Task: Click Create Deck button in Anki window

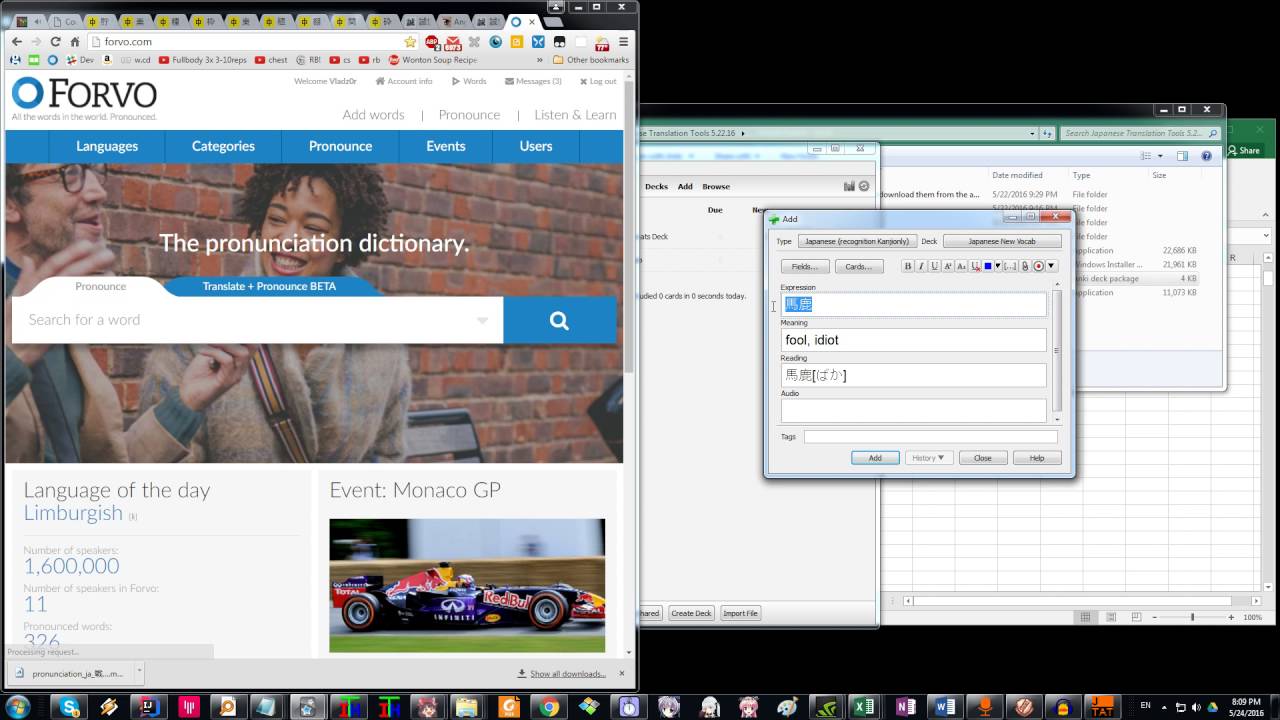Action: [x=691, y=613]
